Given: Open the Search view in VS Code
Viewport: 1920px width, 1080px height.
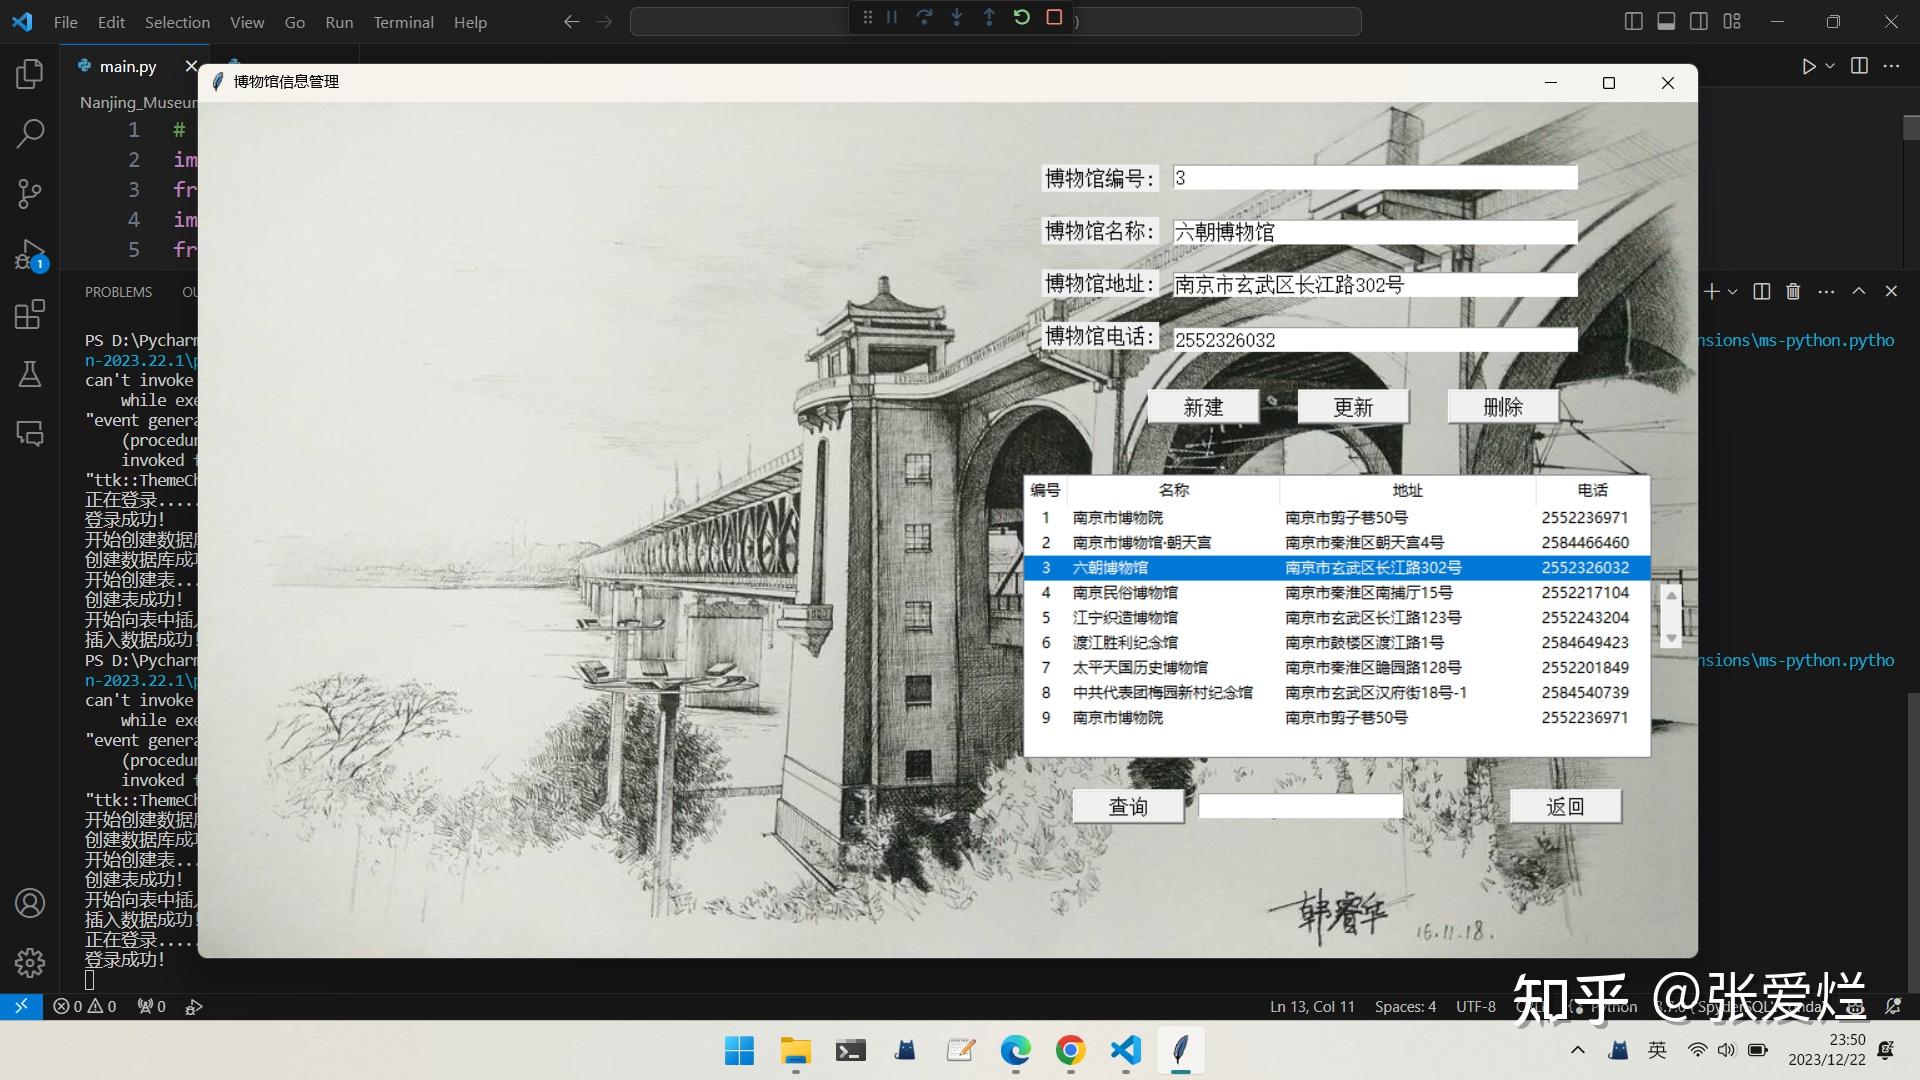Looking at the screenshot, I should point(30,133).
